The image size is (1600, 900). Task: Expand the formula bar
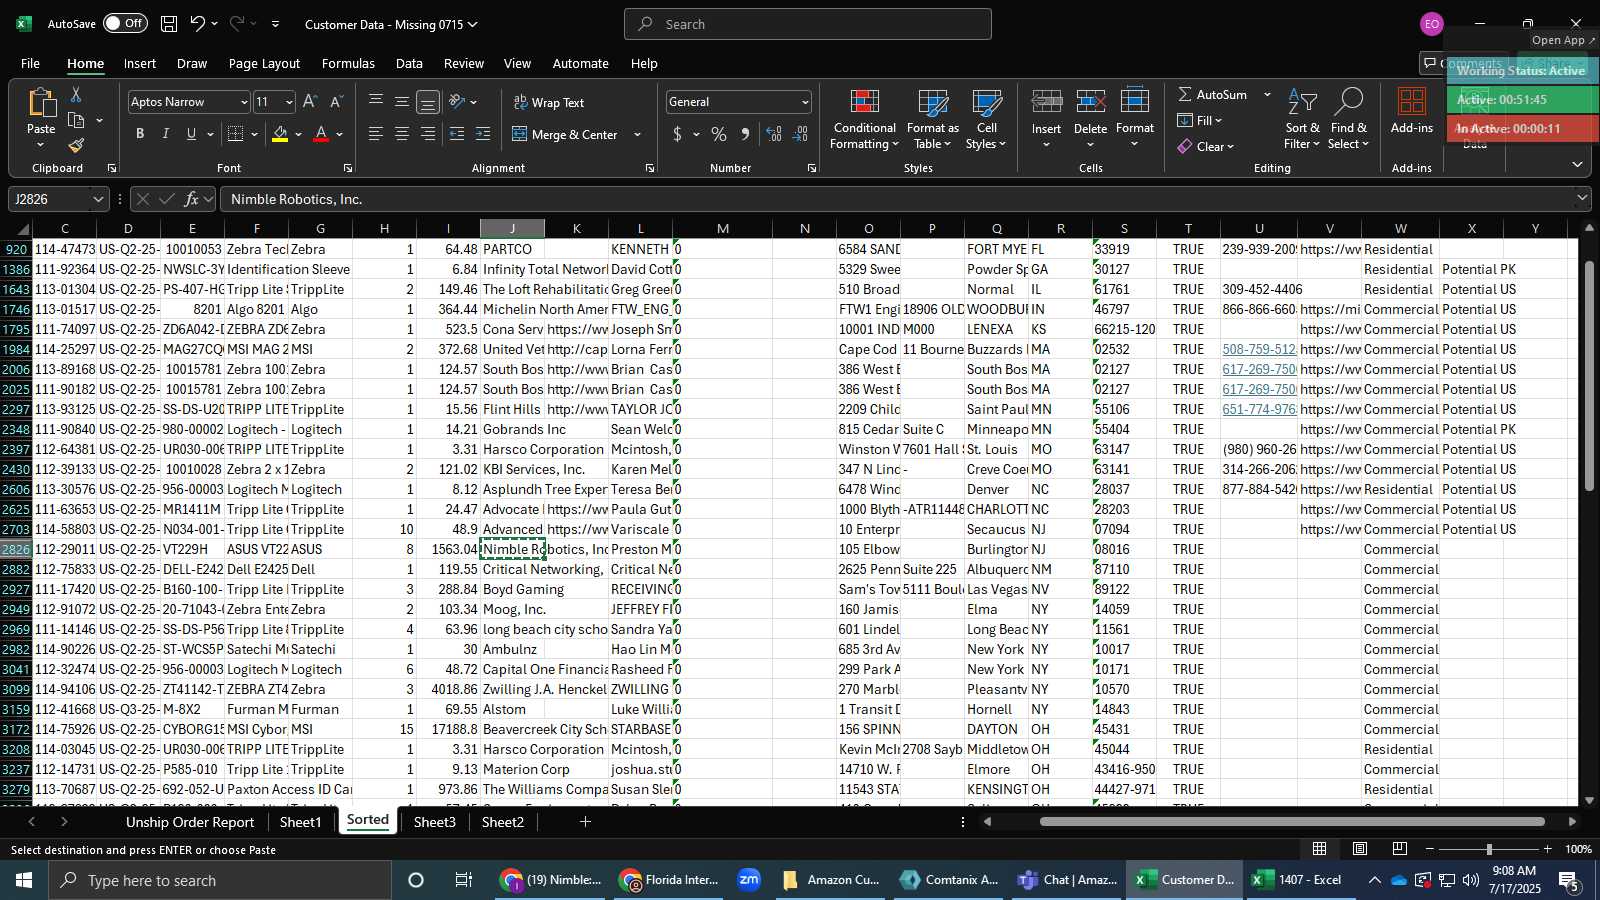click(1582, 199)
